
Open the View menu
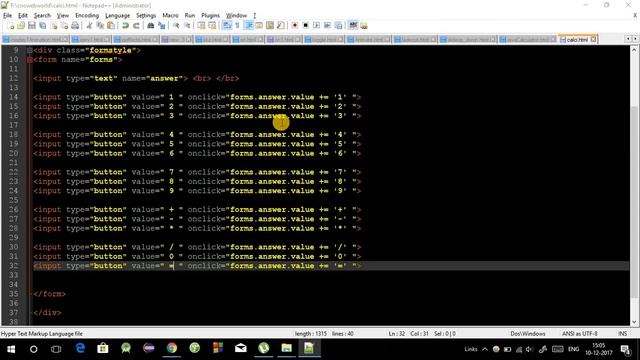point(62,16)
